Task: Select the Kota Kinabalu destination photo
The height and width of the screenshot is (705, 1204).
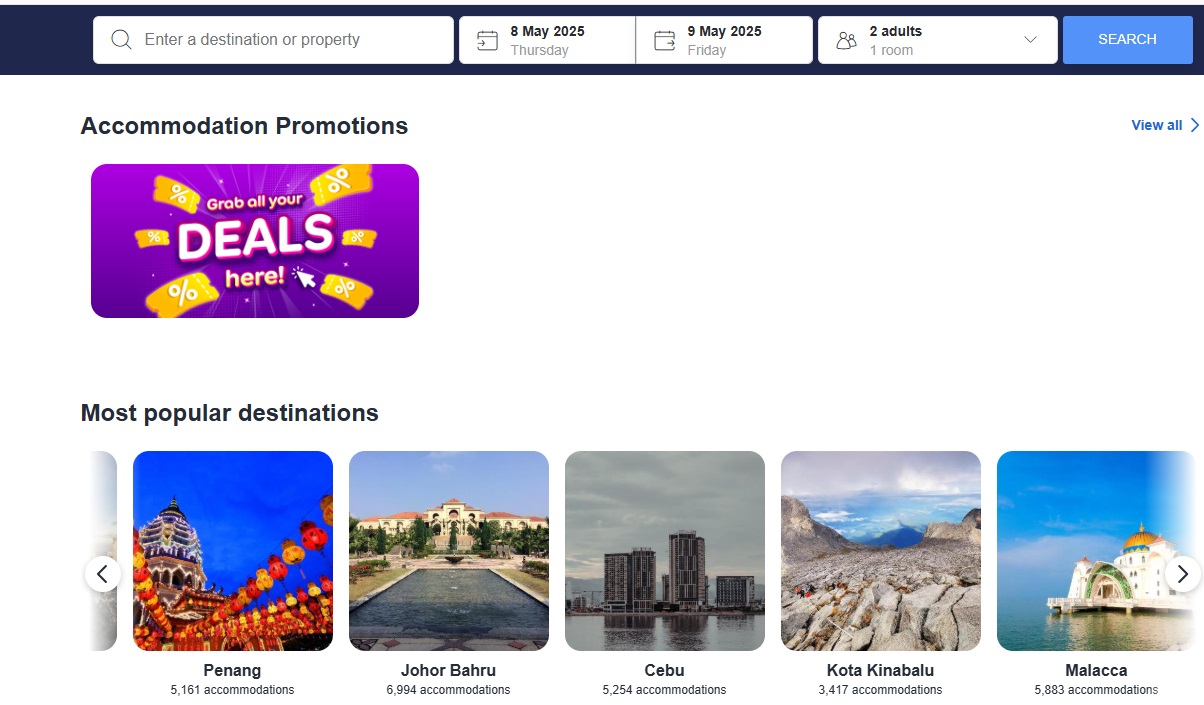Action: pos(881,551)
